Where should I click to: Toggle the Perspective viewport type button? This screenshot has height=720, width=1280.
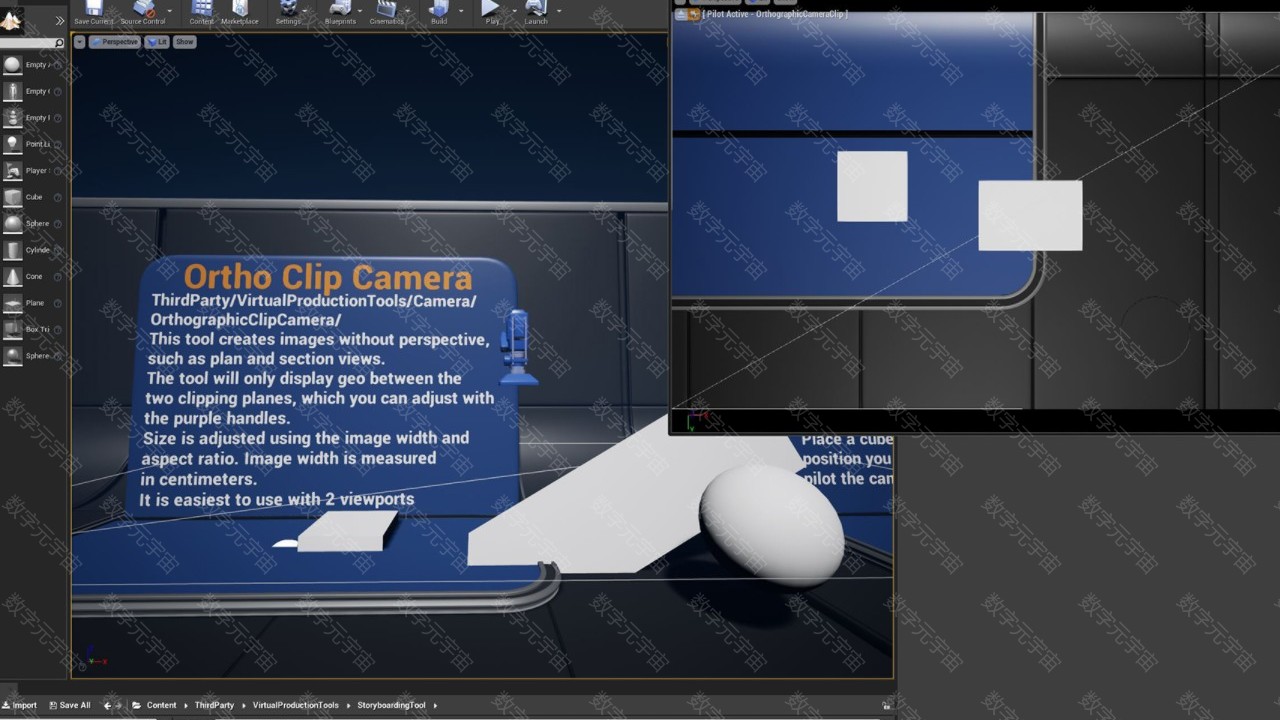(115, 42)
